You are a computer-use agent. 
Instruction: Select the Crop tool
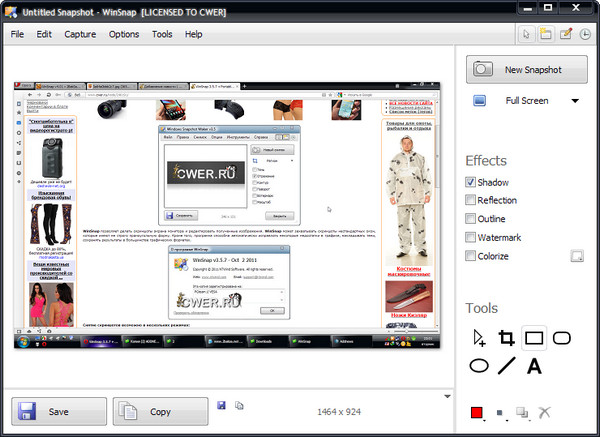pyautogui.click(x=506, y=339)
